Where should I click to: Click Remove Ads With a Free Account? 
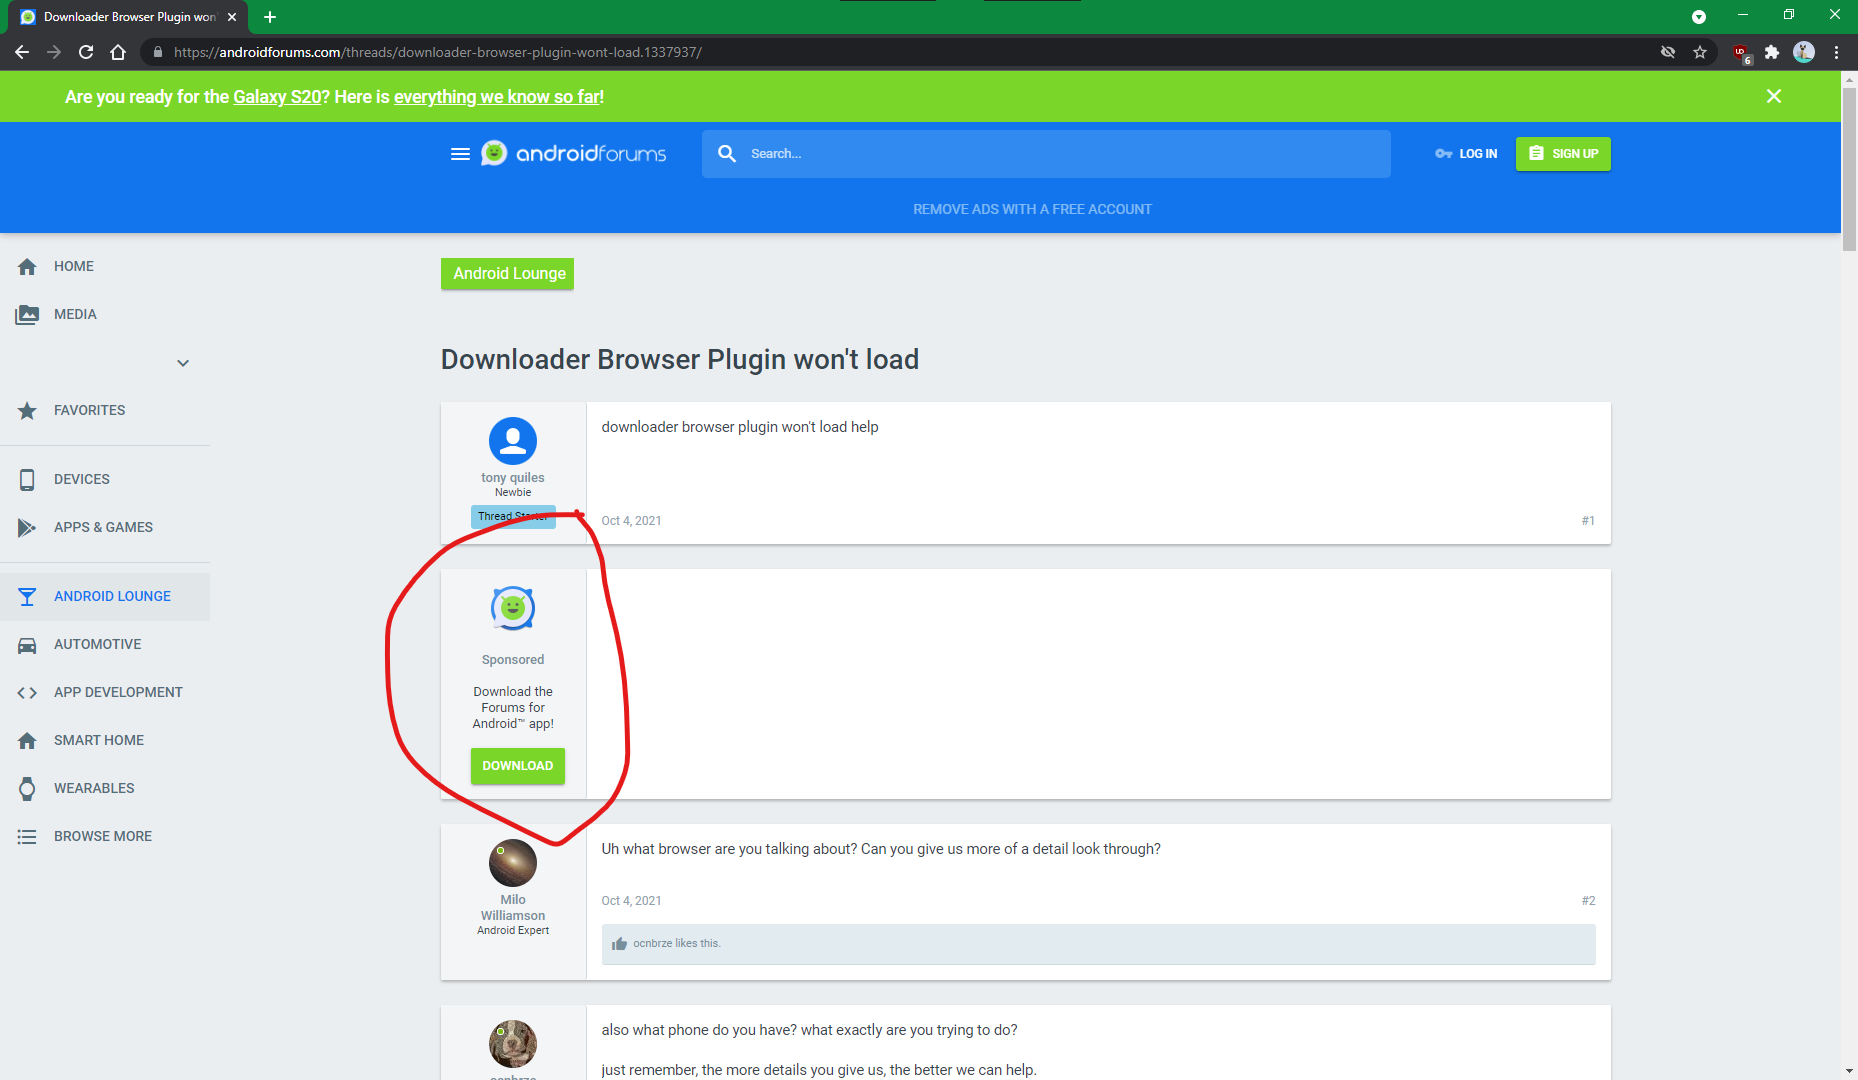coord(1032,209)
